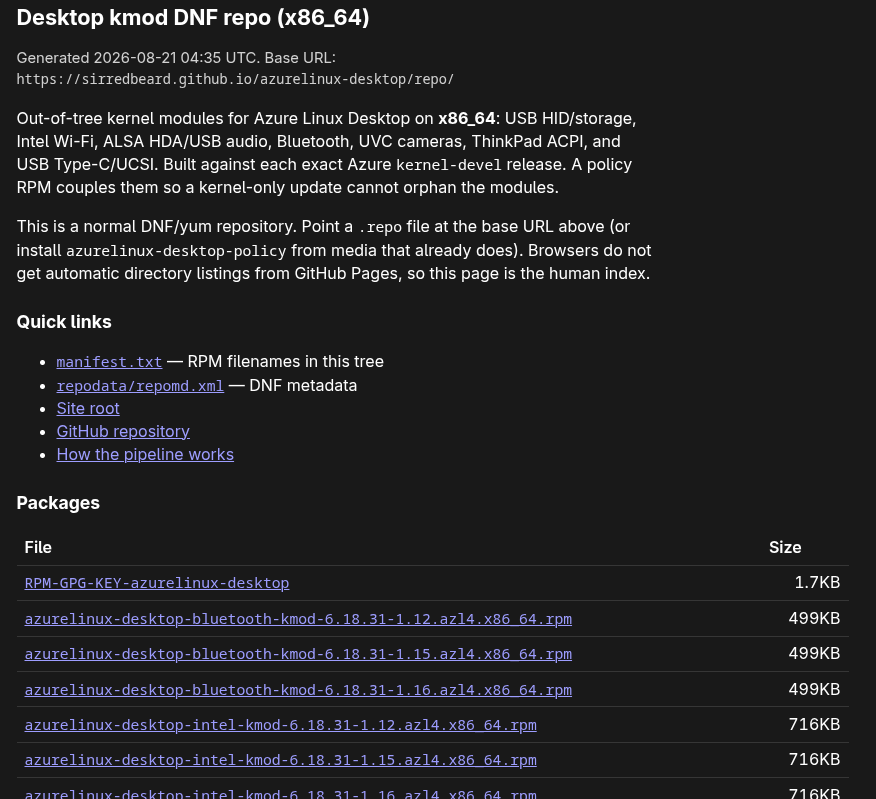The image size is (876, 799).
Task: Visit the GitHub repository link
Action: (123, 431)
